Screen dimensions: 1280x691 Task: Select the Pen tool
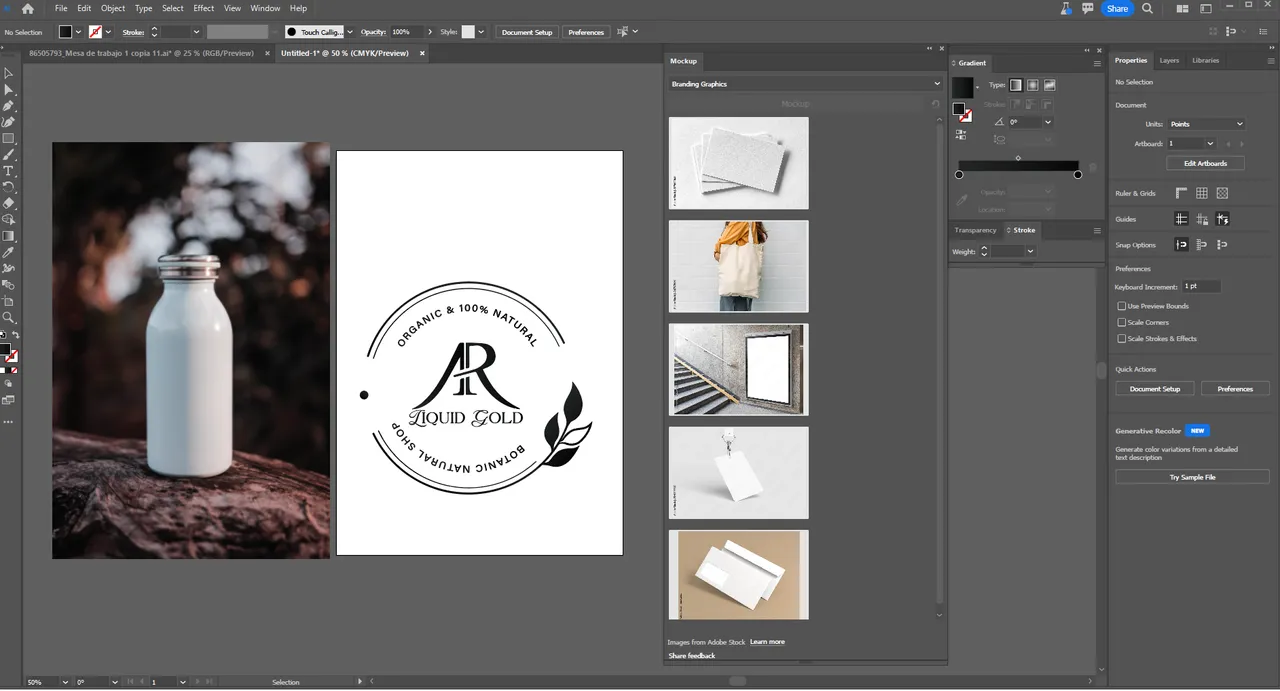point(8,106)
